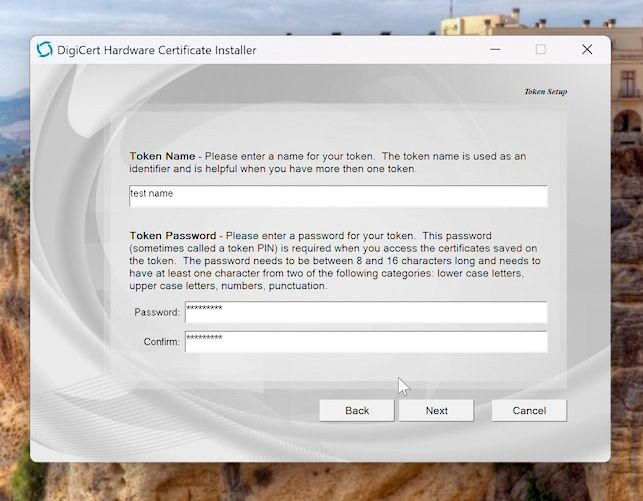Close the Hardware Certificate Installer window
This screenshot has width=643, height=501.
(587, 49)
